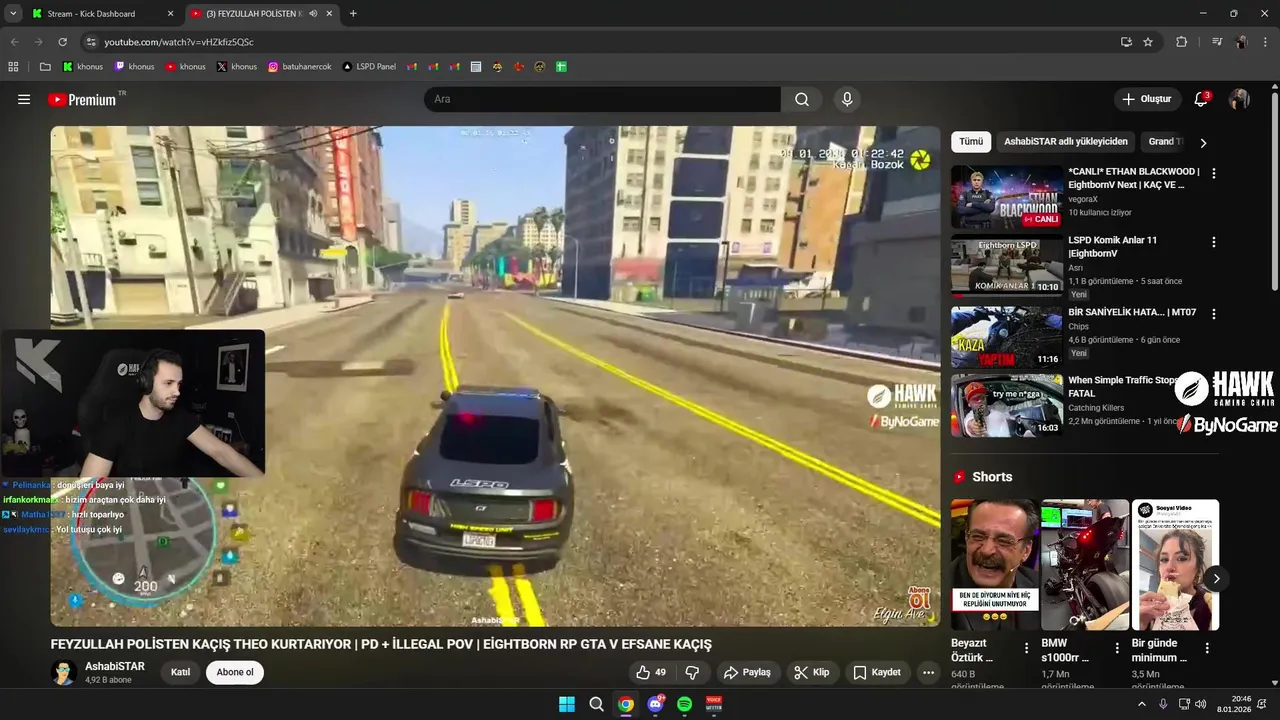Expand the Chrome tab search dropdown
The image size is (1280, 720).
(13, 14)
